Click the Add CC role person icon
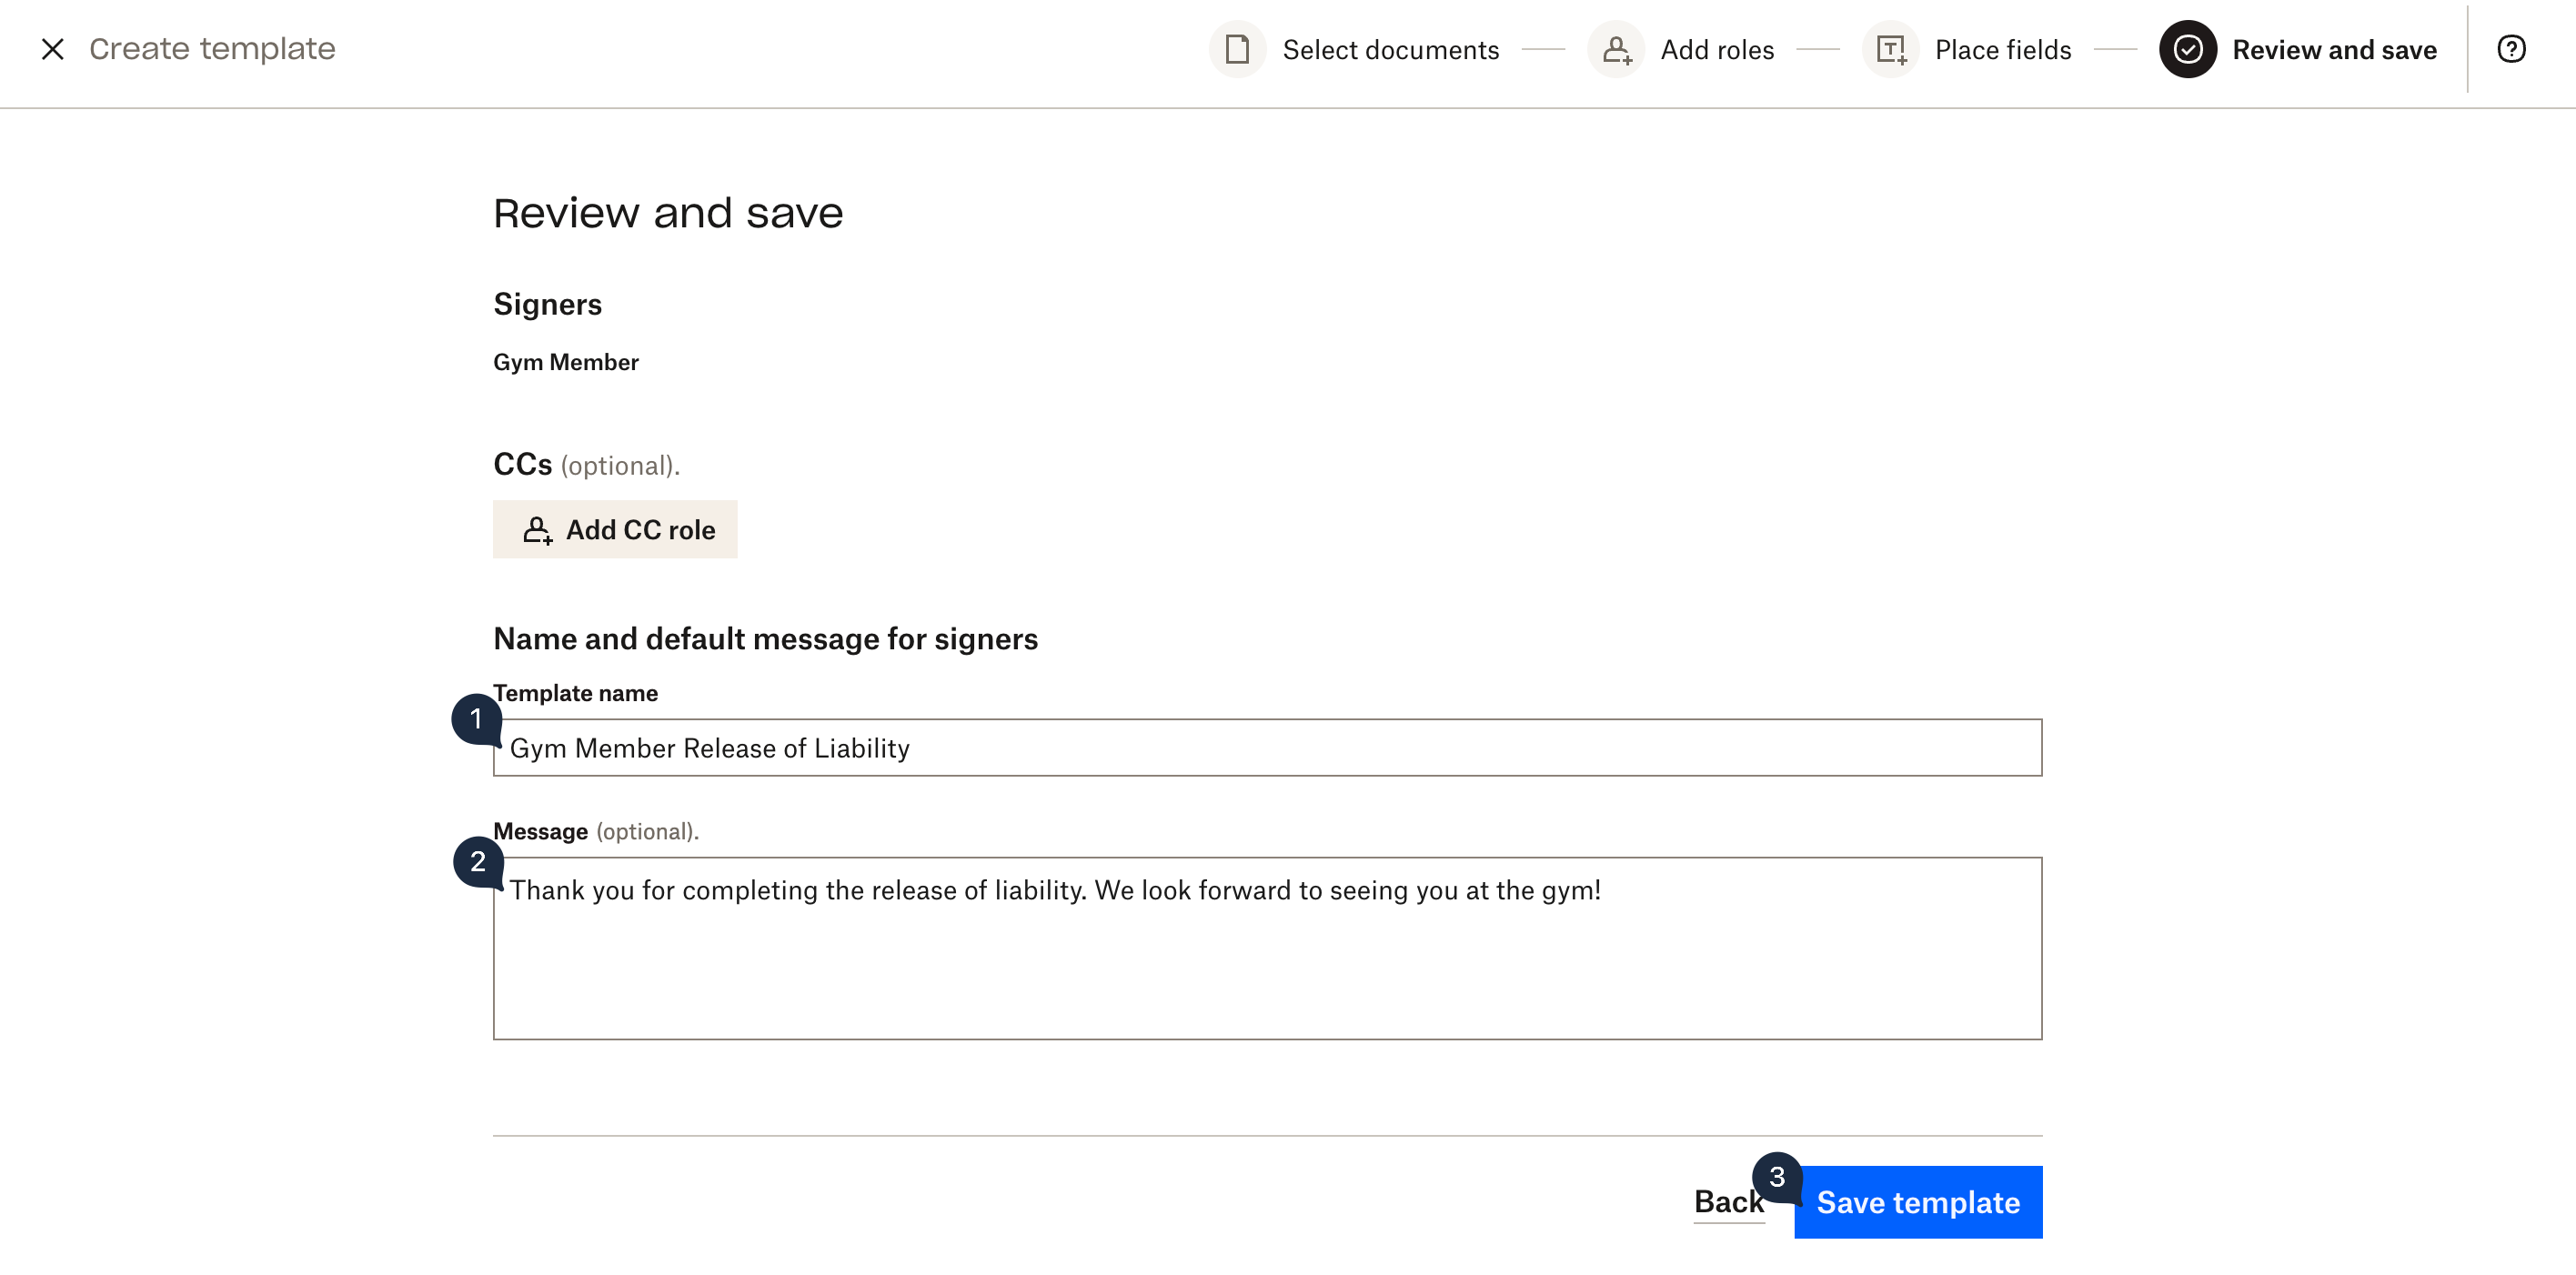 [x=536, y=529]
